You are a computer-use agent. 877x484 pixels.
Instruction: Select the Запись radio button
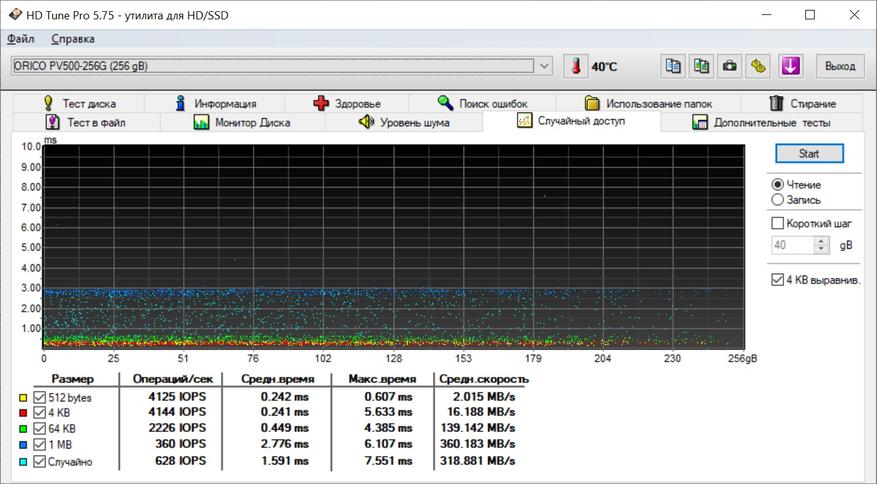pos(777,200)
